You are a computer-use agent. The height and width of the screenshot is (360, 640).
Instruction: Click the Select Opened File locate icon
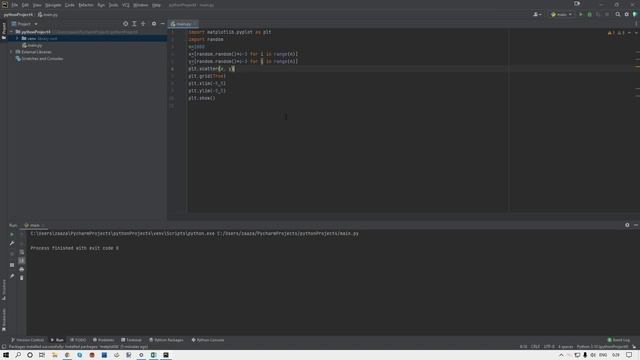coord(125,24)
